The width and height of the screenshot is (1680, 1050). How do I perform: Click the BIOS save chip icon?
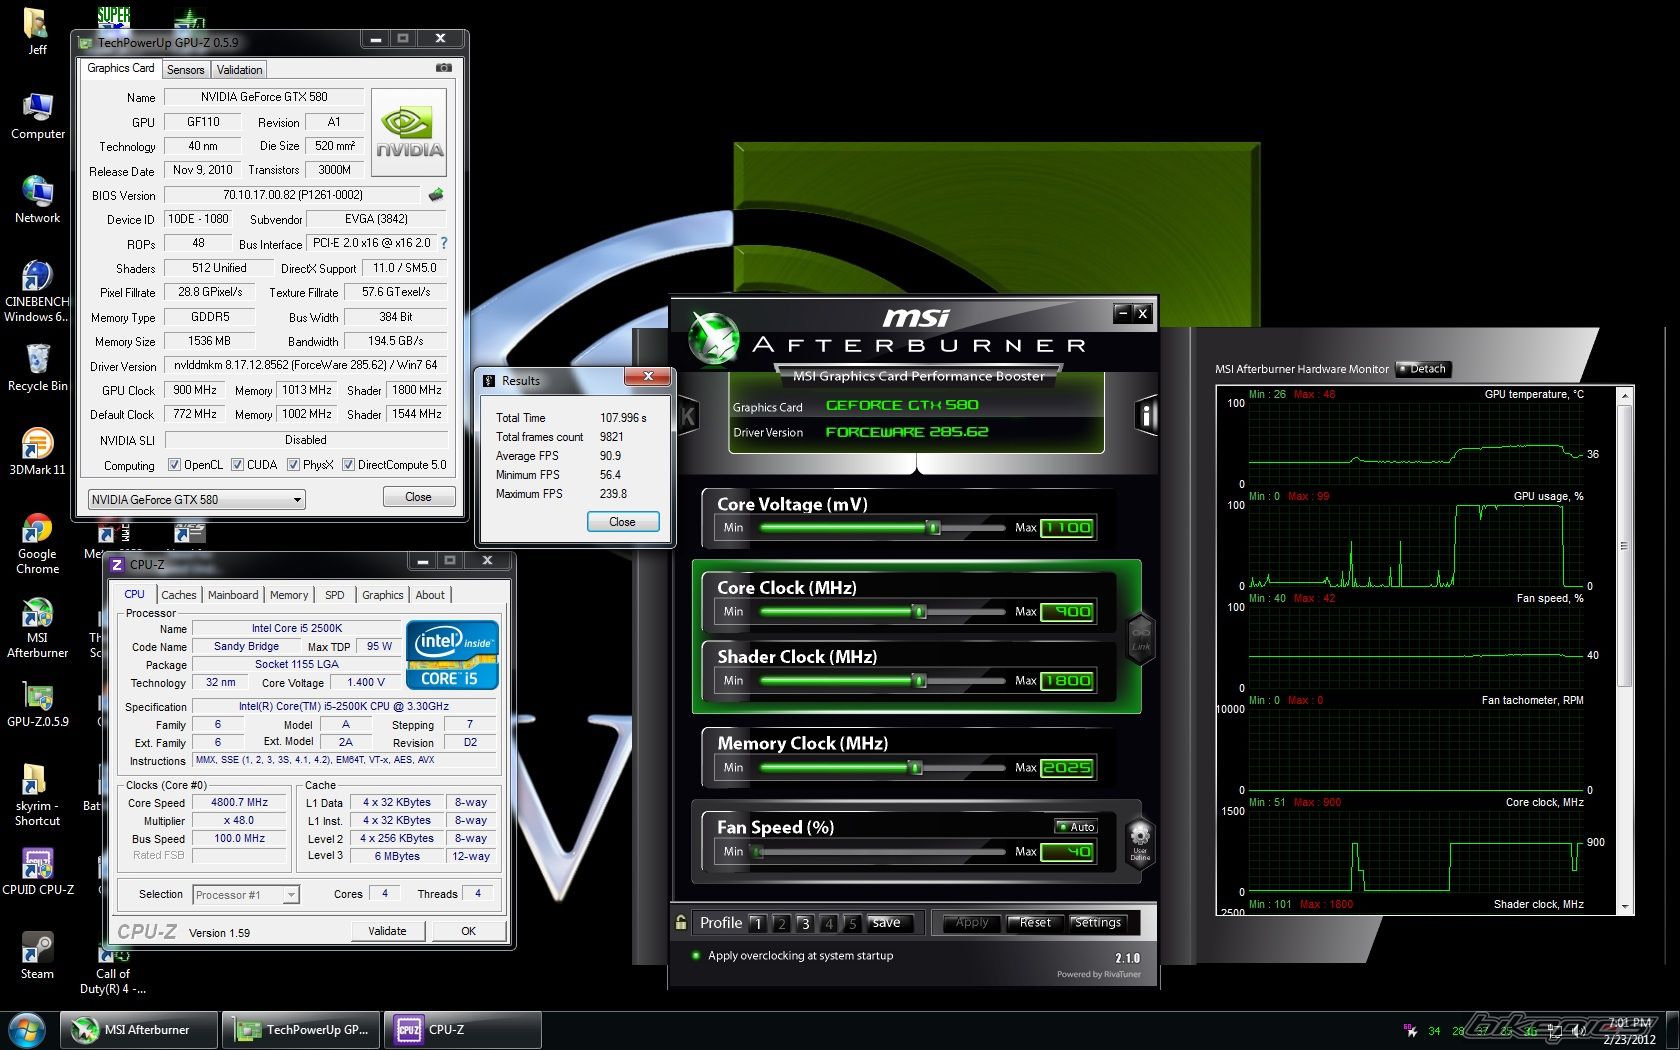436,195
